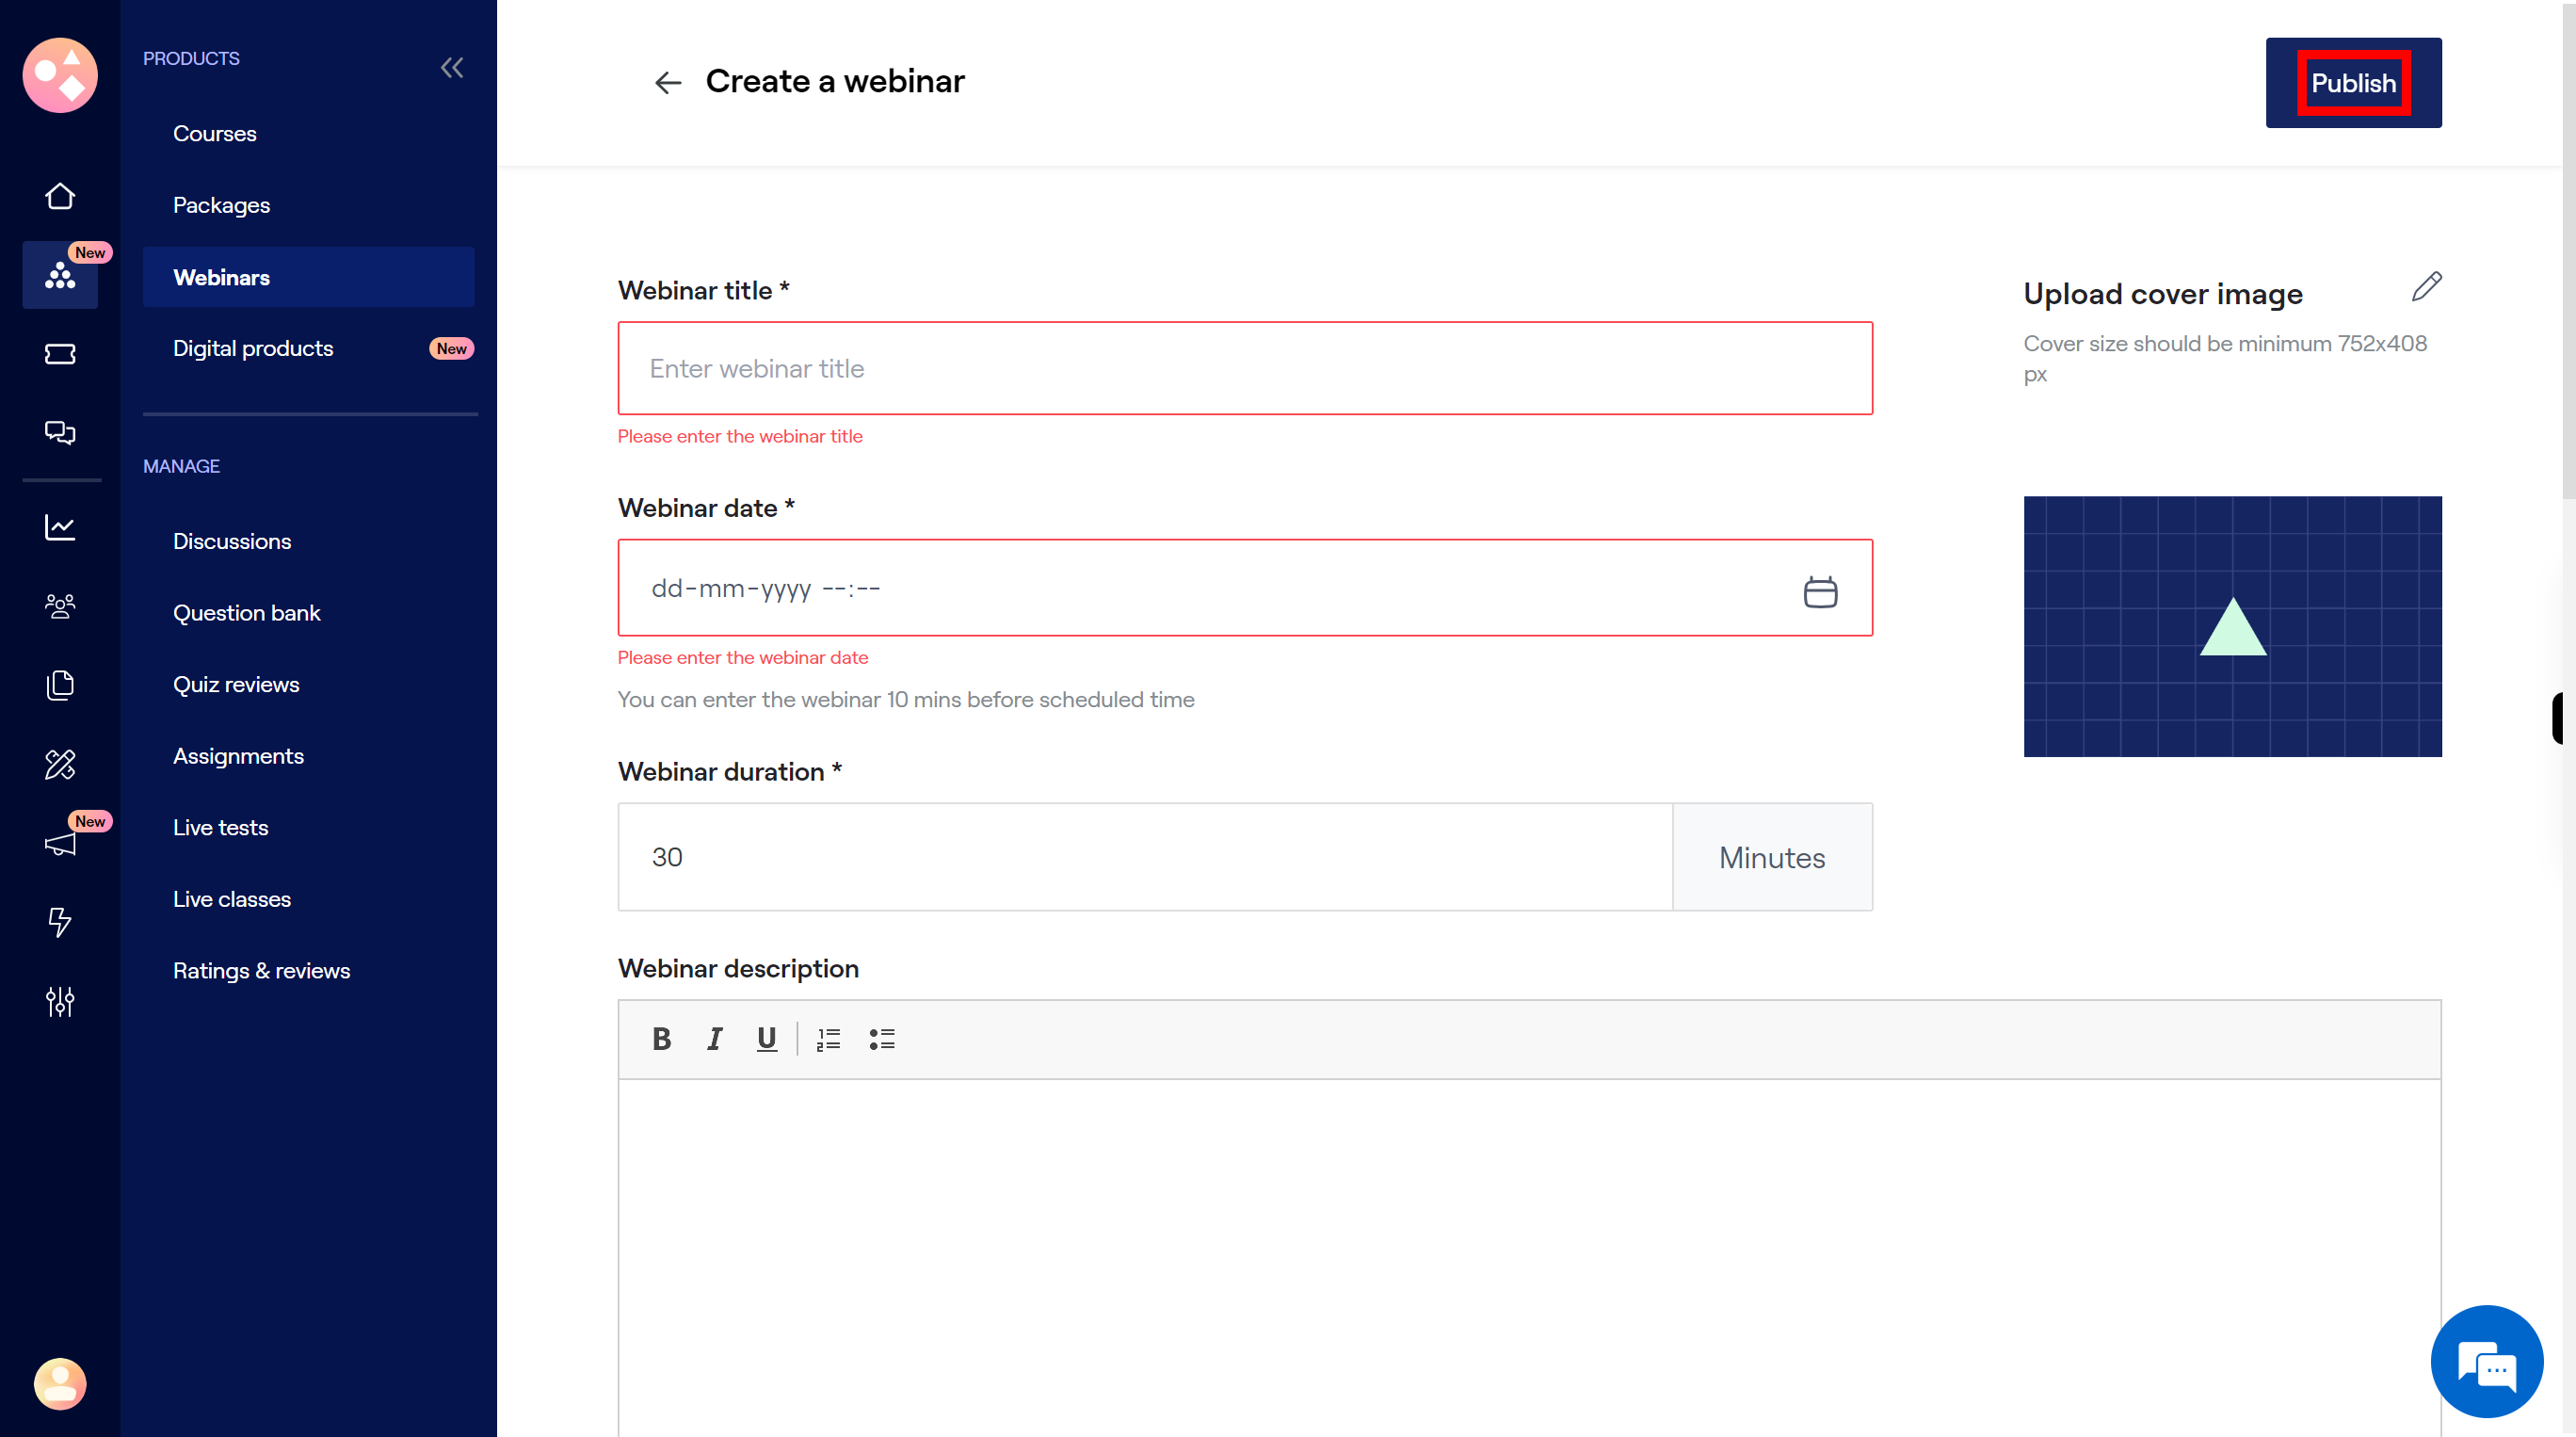Open the Digital products menu item

click(x=253, y=348)
